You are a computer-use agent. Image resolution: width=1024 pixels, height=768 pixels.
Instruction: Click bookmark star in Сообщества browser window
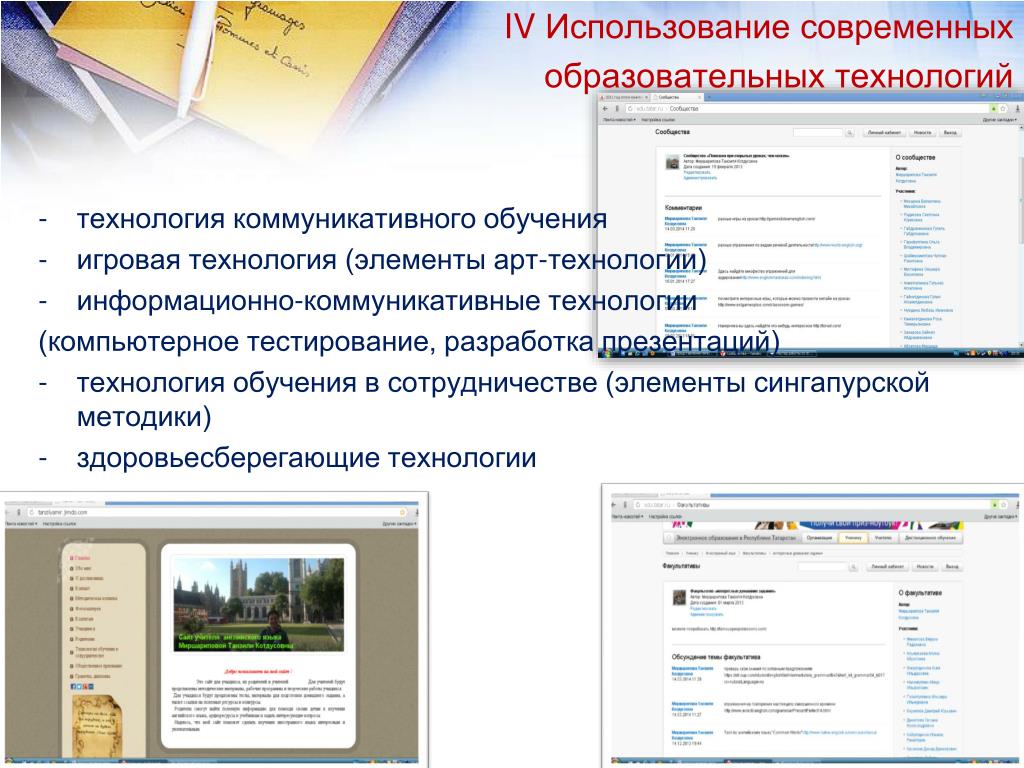(1003, 108)
